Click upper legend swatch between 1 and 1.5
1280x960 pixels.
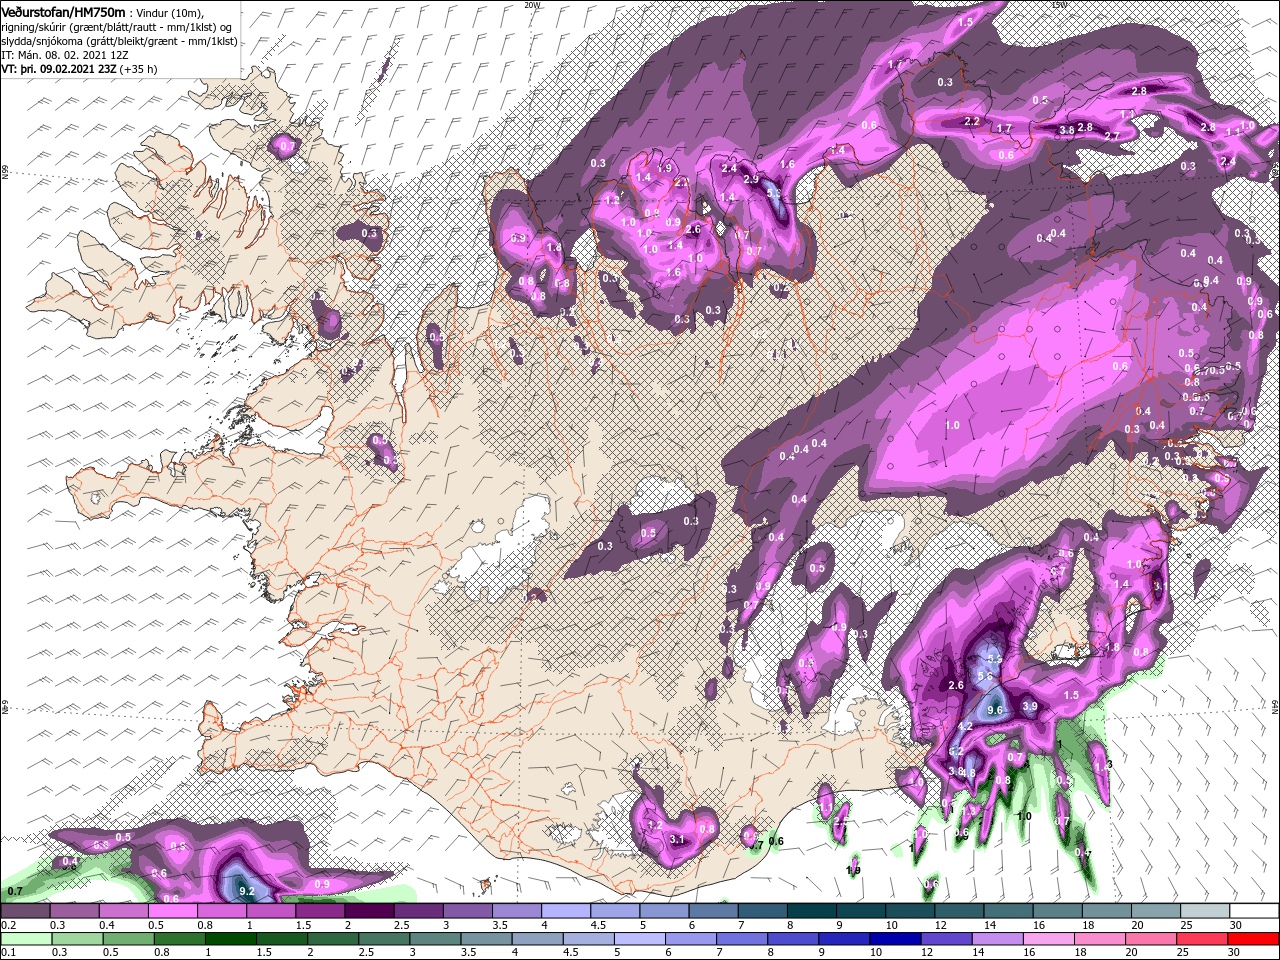click(271, 910)
